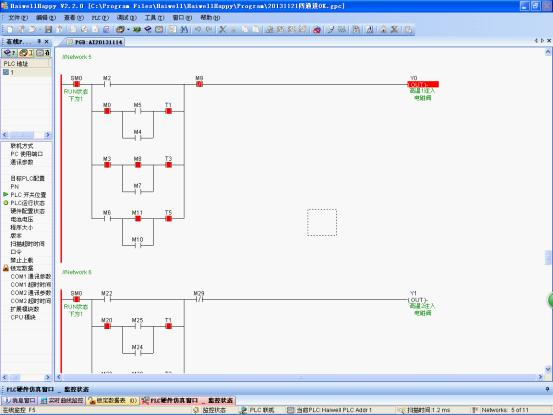The height and width of the screenshot is (415, 553).
Task: Click the tab-scroll right arrow of editor
Action: (x=542, y=41)
